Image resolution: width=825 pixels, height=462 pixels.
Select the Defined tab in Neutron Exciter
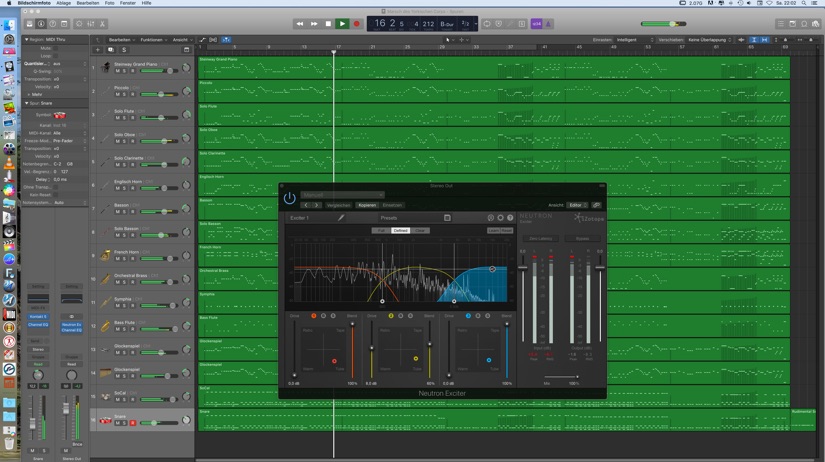pos(400,230)
